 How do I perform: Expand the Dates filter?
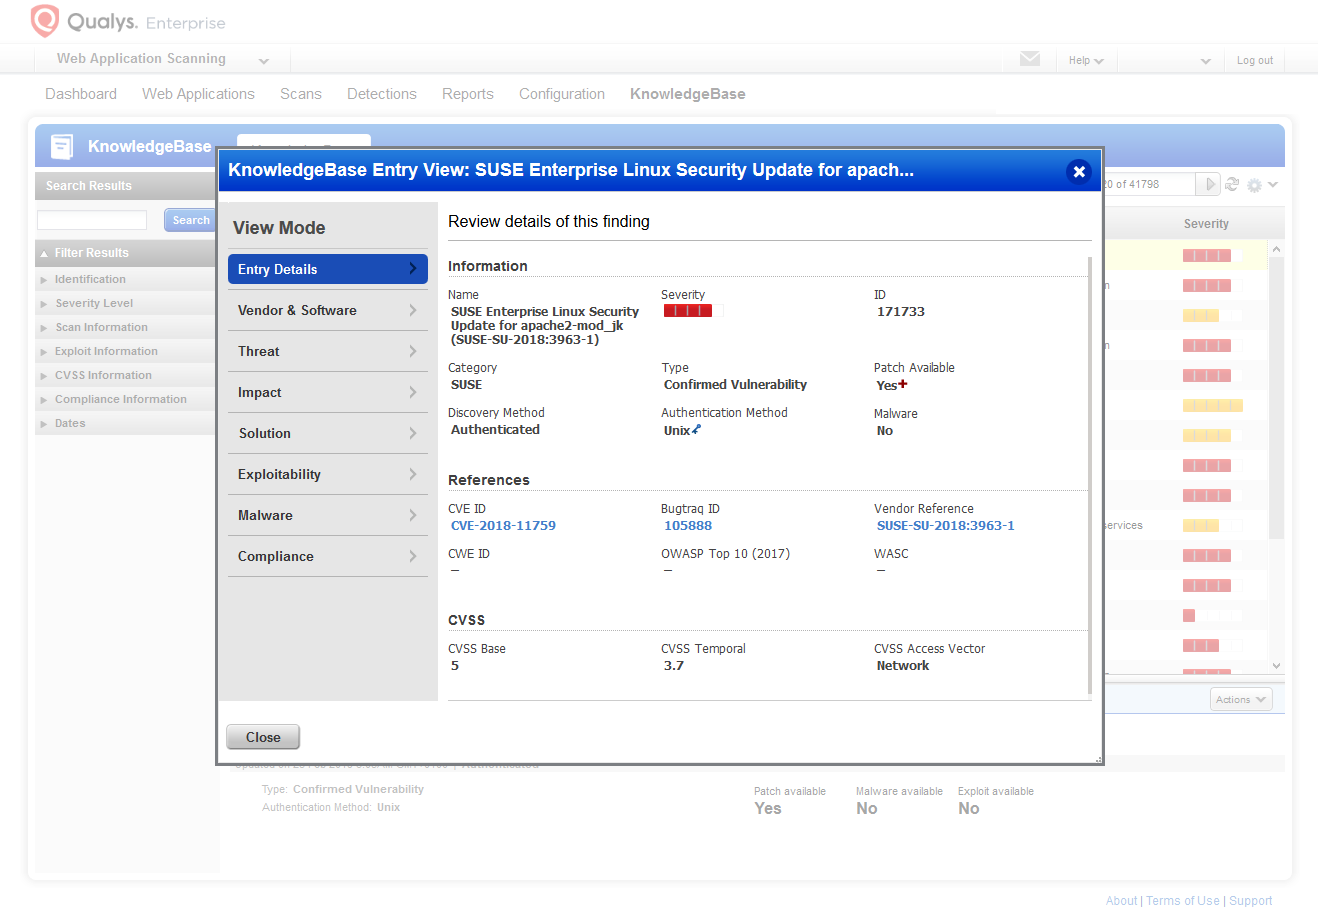[x=125, y=423]
